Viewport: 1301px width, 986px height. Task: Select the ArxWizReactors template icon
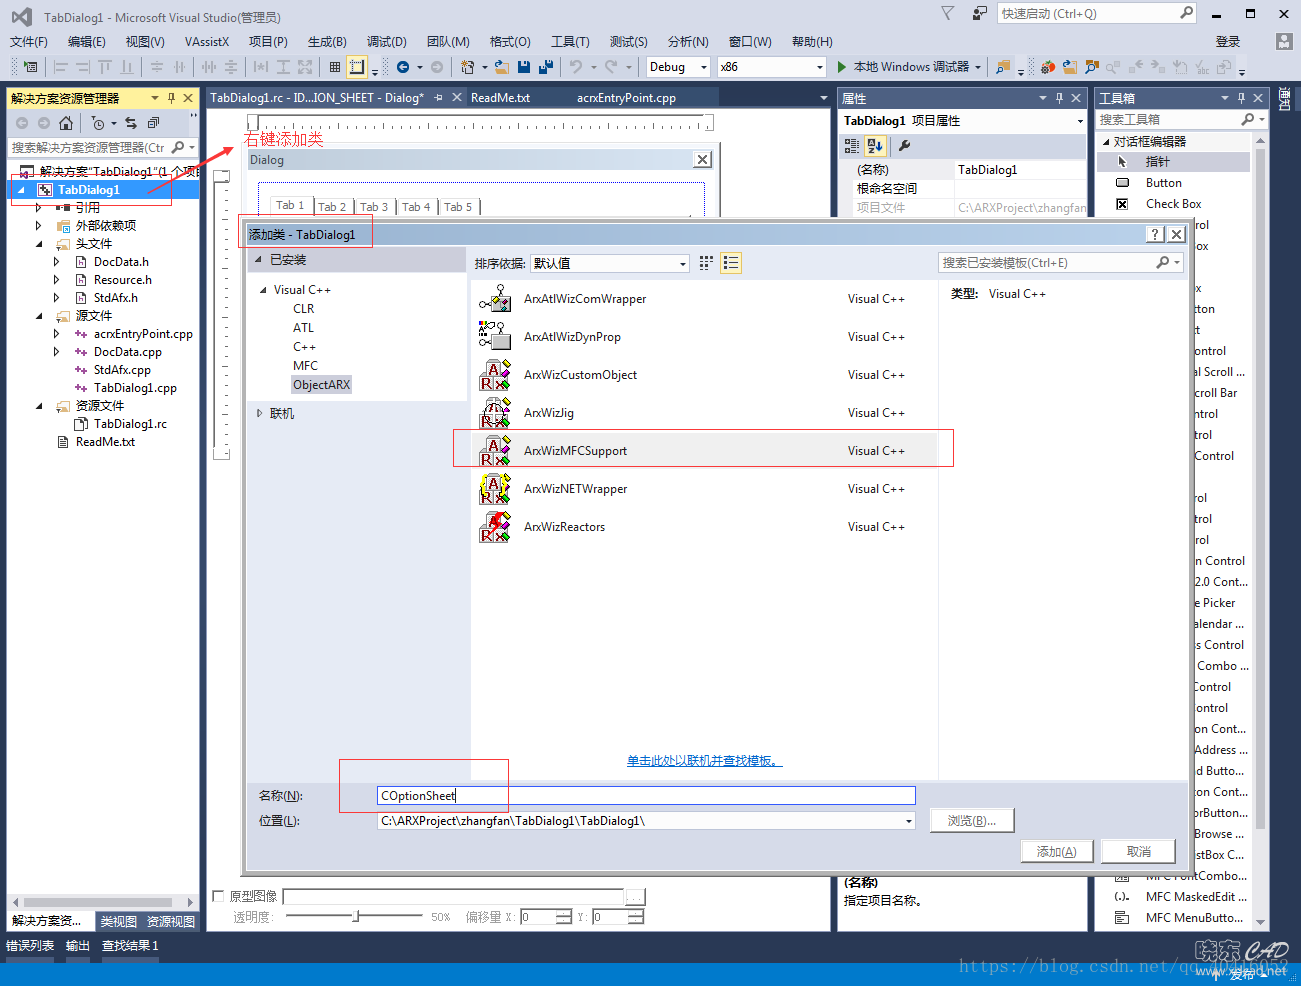(495, 526)
